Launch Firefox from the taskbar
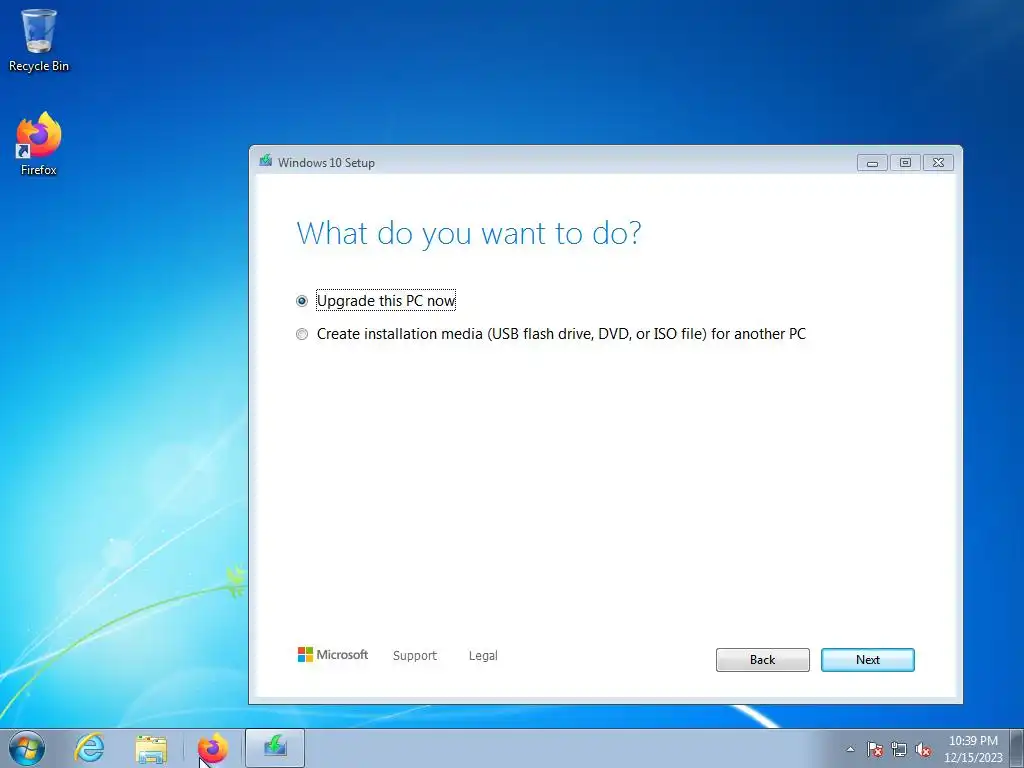 tap(213, 748)
